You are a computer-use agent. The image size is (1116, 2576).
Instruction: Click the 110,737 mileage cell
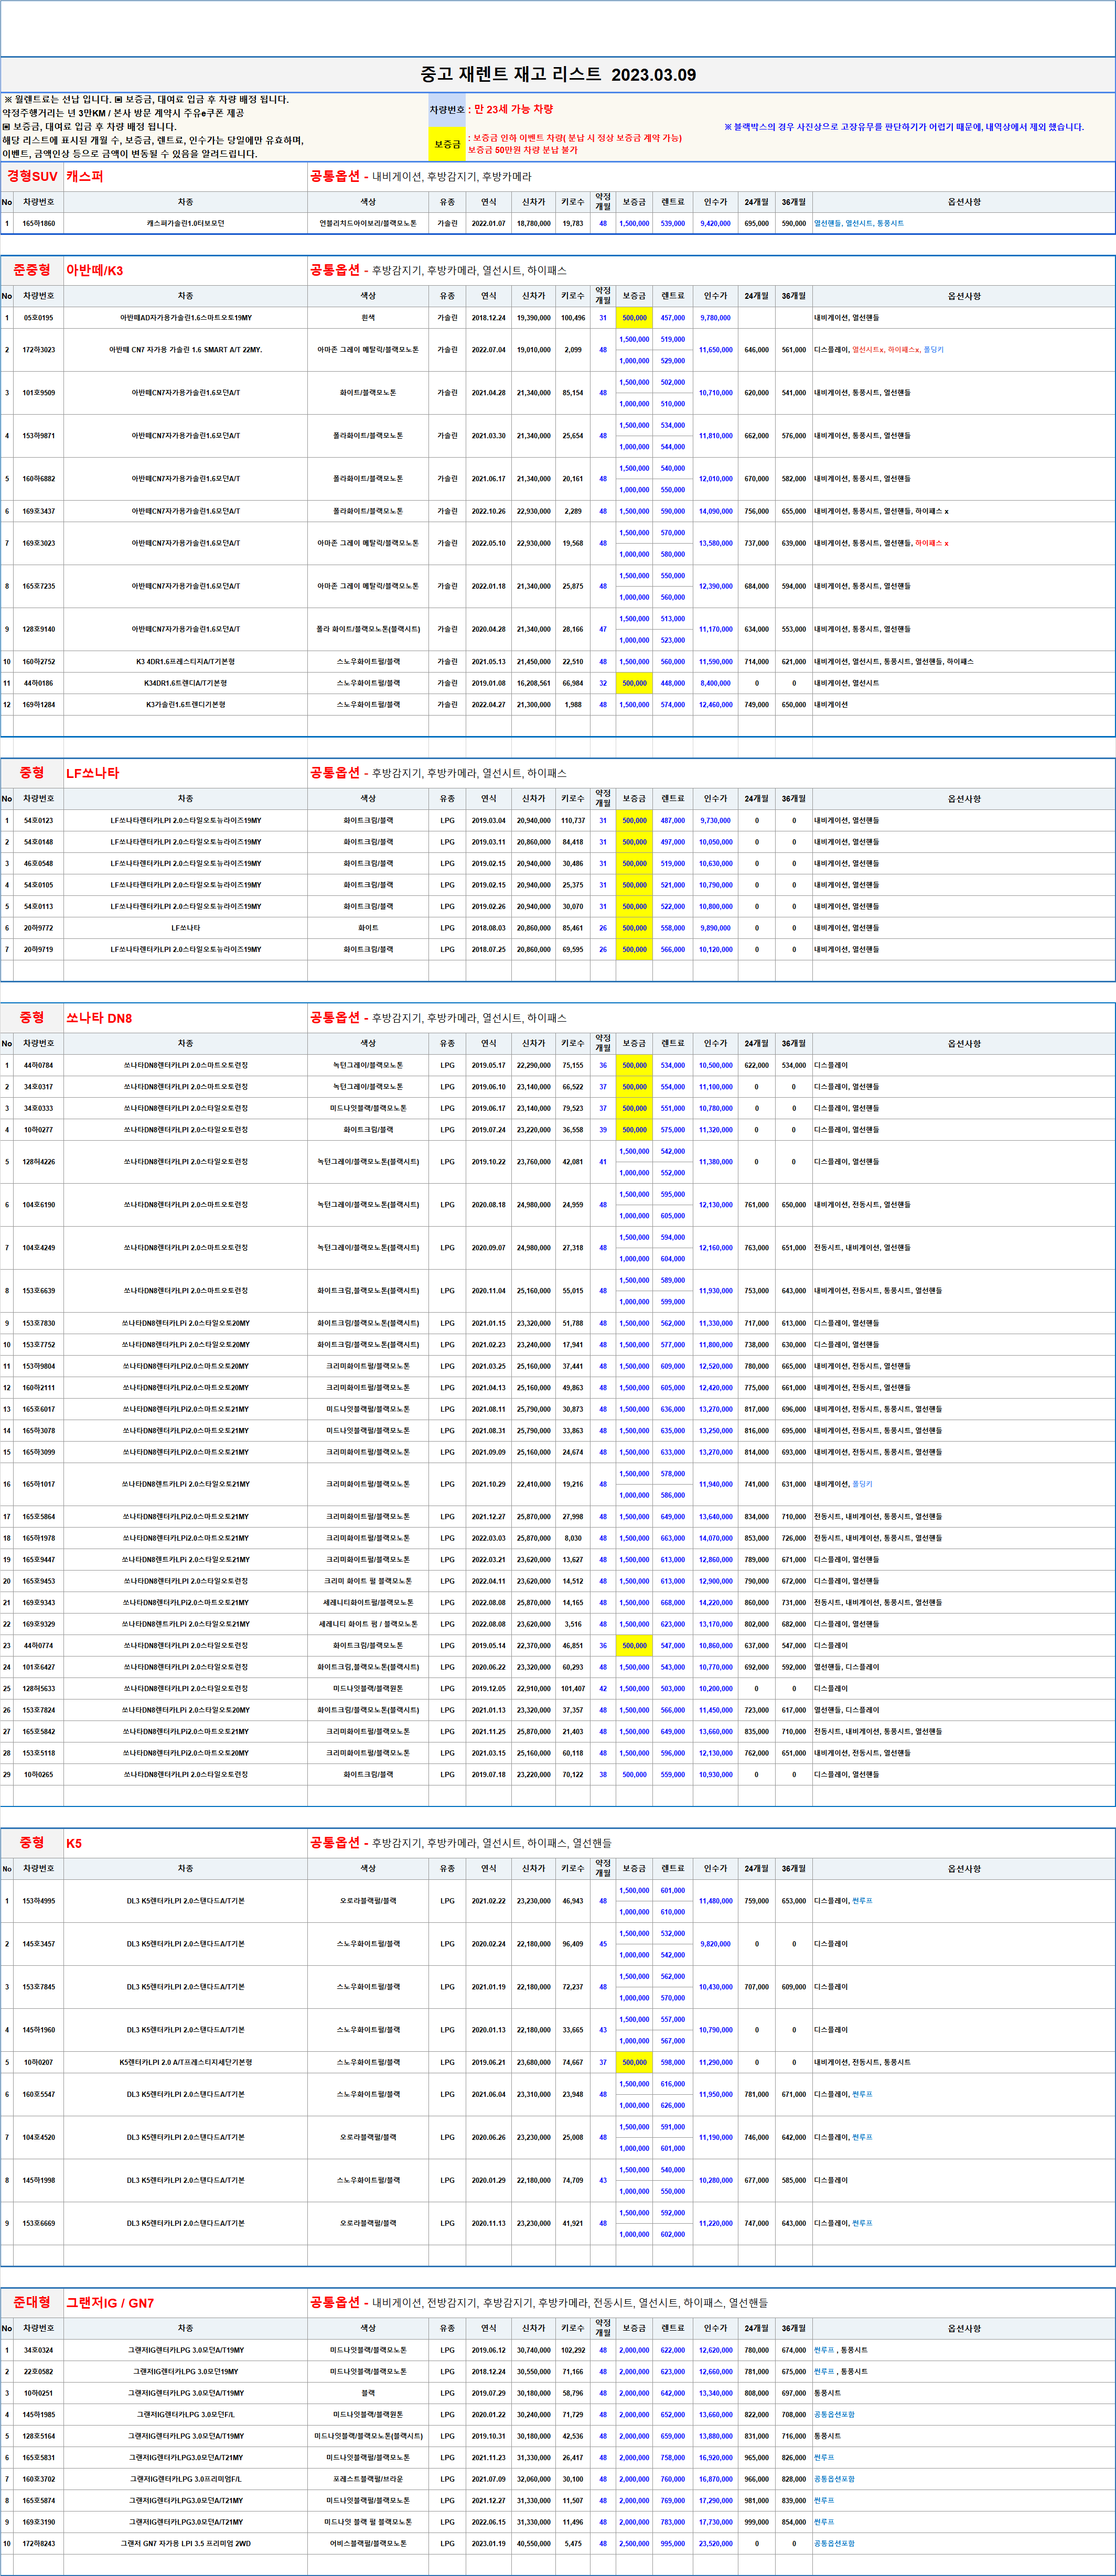pyautogui.click(x=573, y=820)
